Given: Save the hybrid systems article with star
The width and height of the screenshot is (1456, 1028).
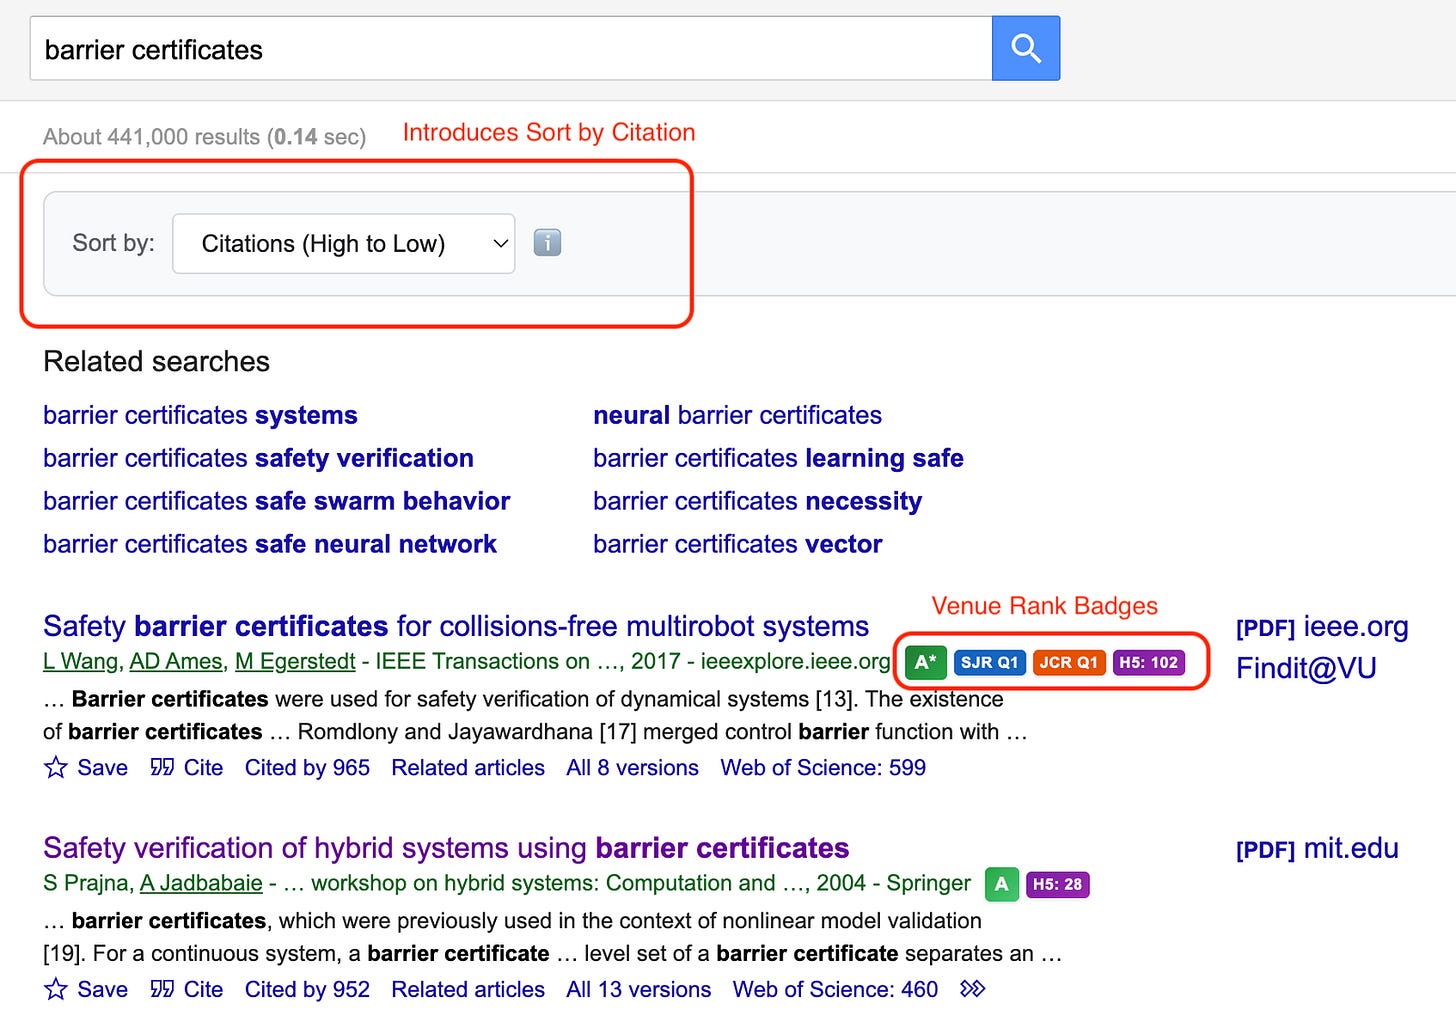Looking at the screenshot, I should tap(86, 989).
